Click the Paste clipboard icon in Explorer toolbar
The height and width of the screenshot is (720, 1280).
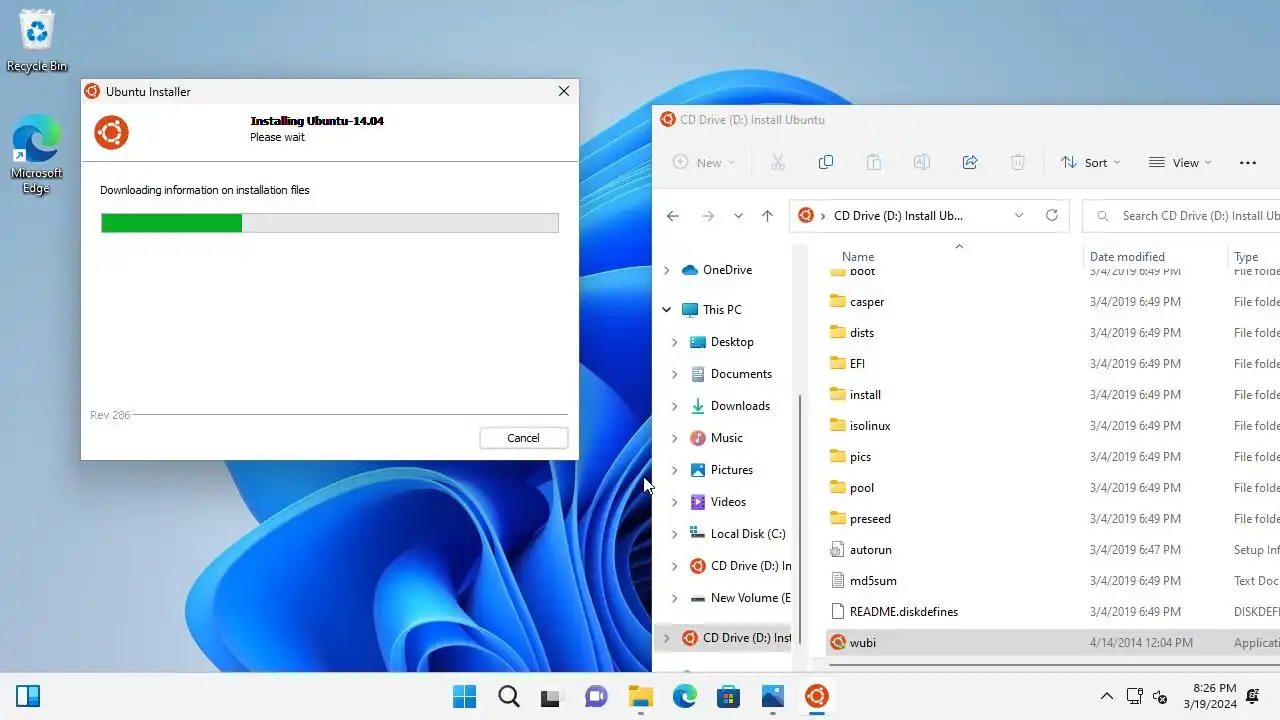click(873, 162)
